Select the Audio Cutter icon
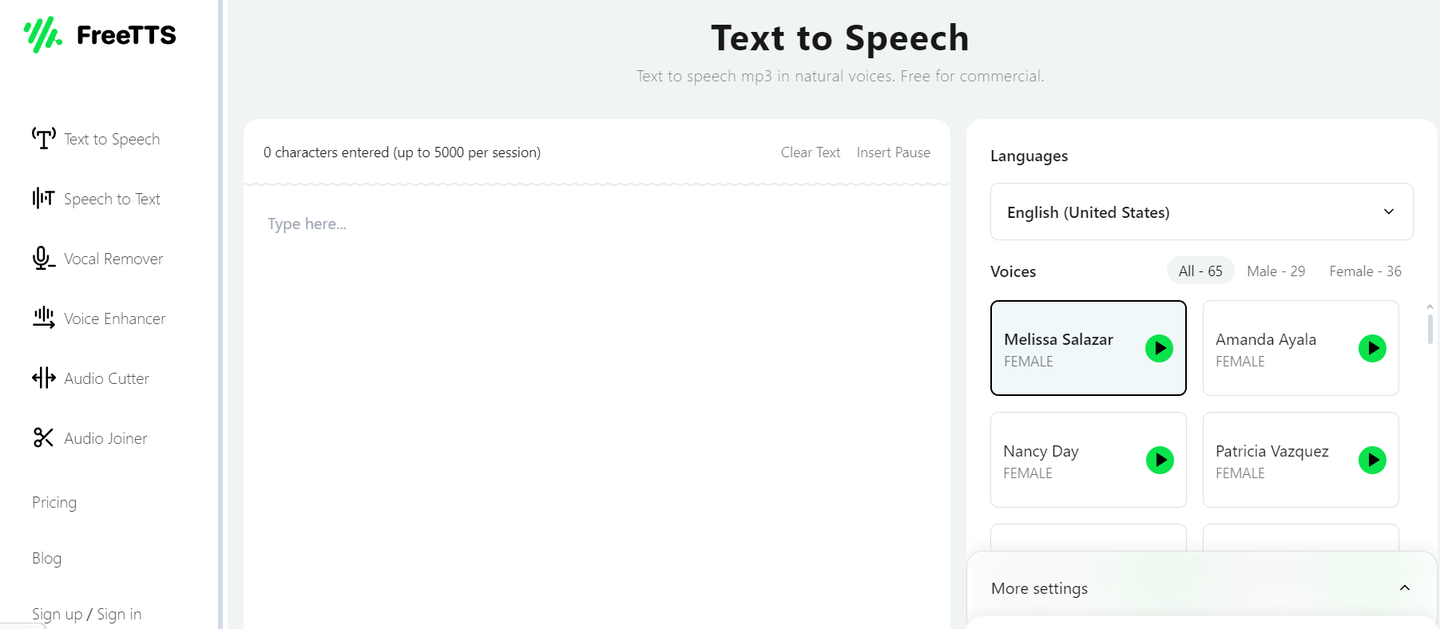Image resolution: width=1440 pixels, height=629 pixels. [43, 378]
